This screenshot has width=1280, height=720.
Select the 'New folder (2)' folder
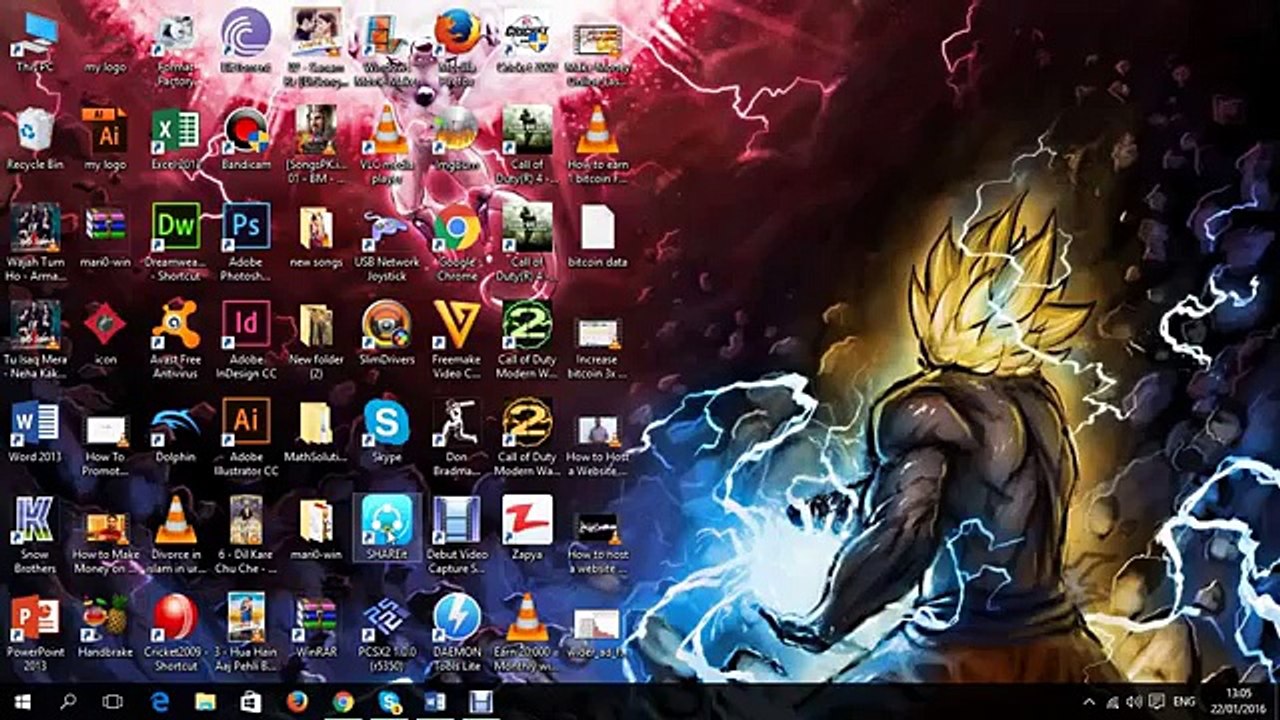coord(316,340)
